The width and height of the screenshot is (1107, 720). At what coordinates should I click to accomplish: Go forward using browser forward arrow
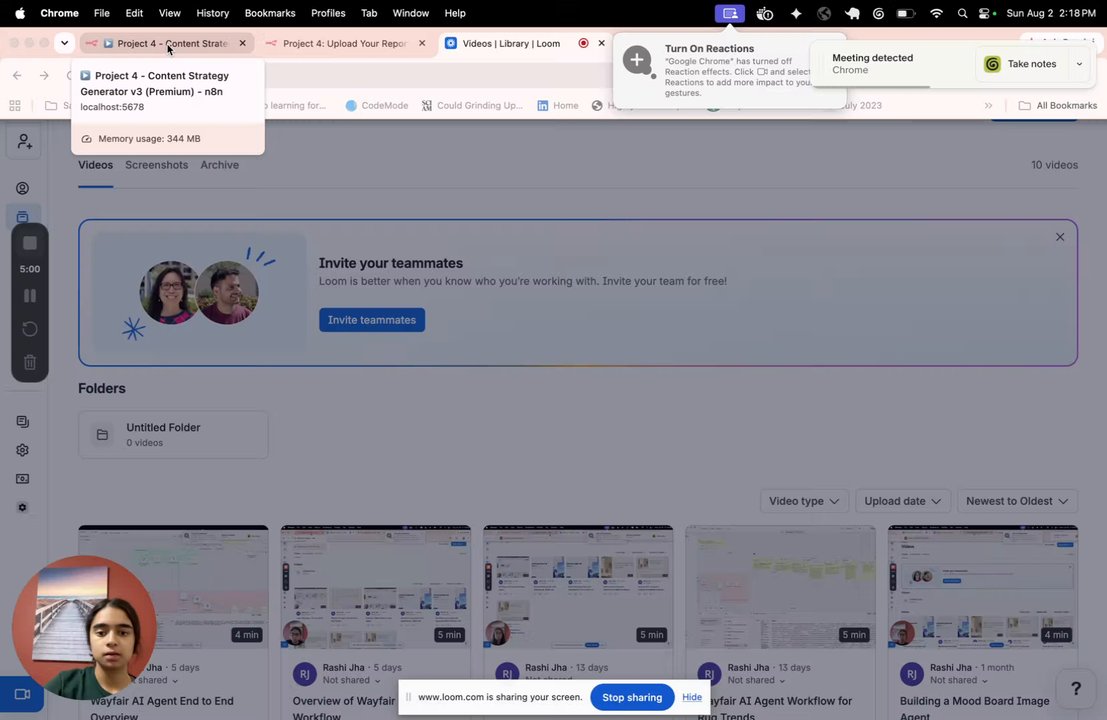[44, 76]
